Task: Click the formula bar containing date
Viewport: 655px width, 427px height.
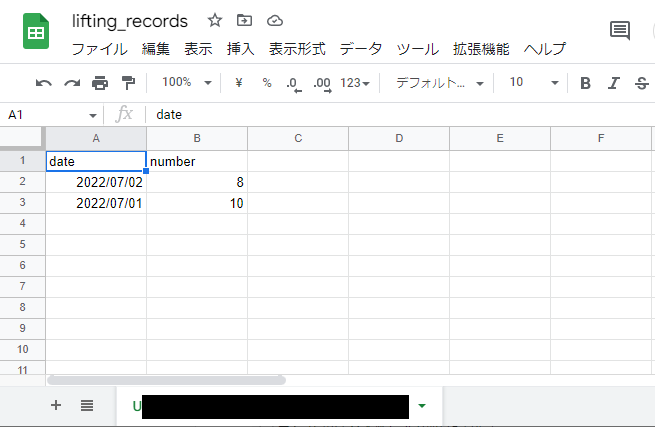Action: [x=401, y=114]
